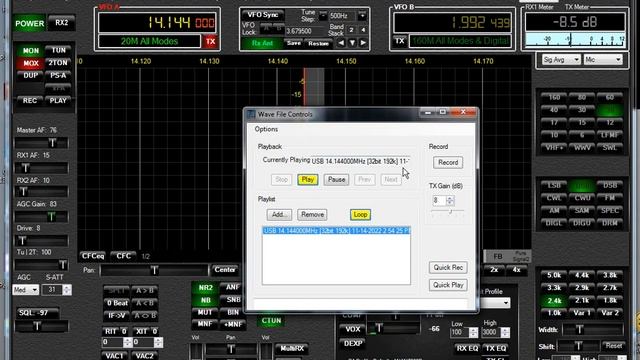Click the band stack right arrow

pyautogui.click(x=363, y=43)
